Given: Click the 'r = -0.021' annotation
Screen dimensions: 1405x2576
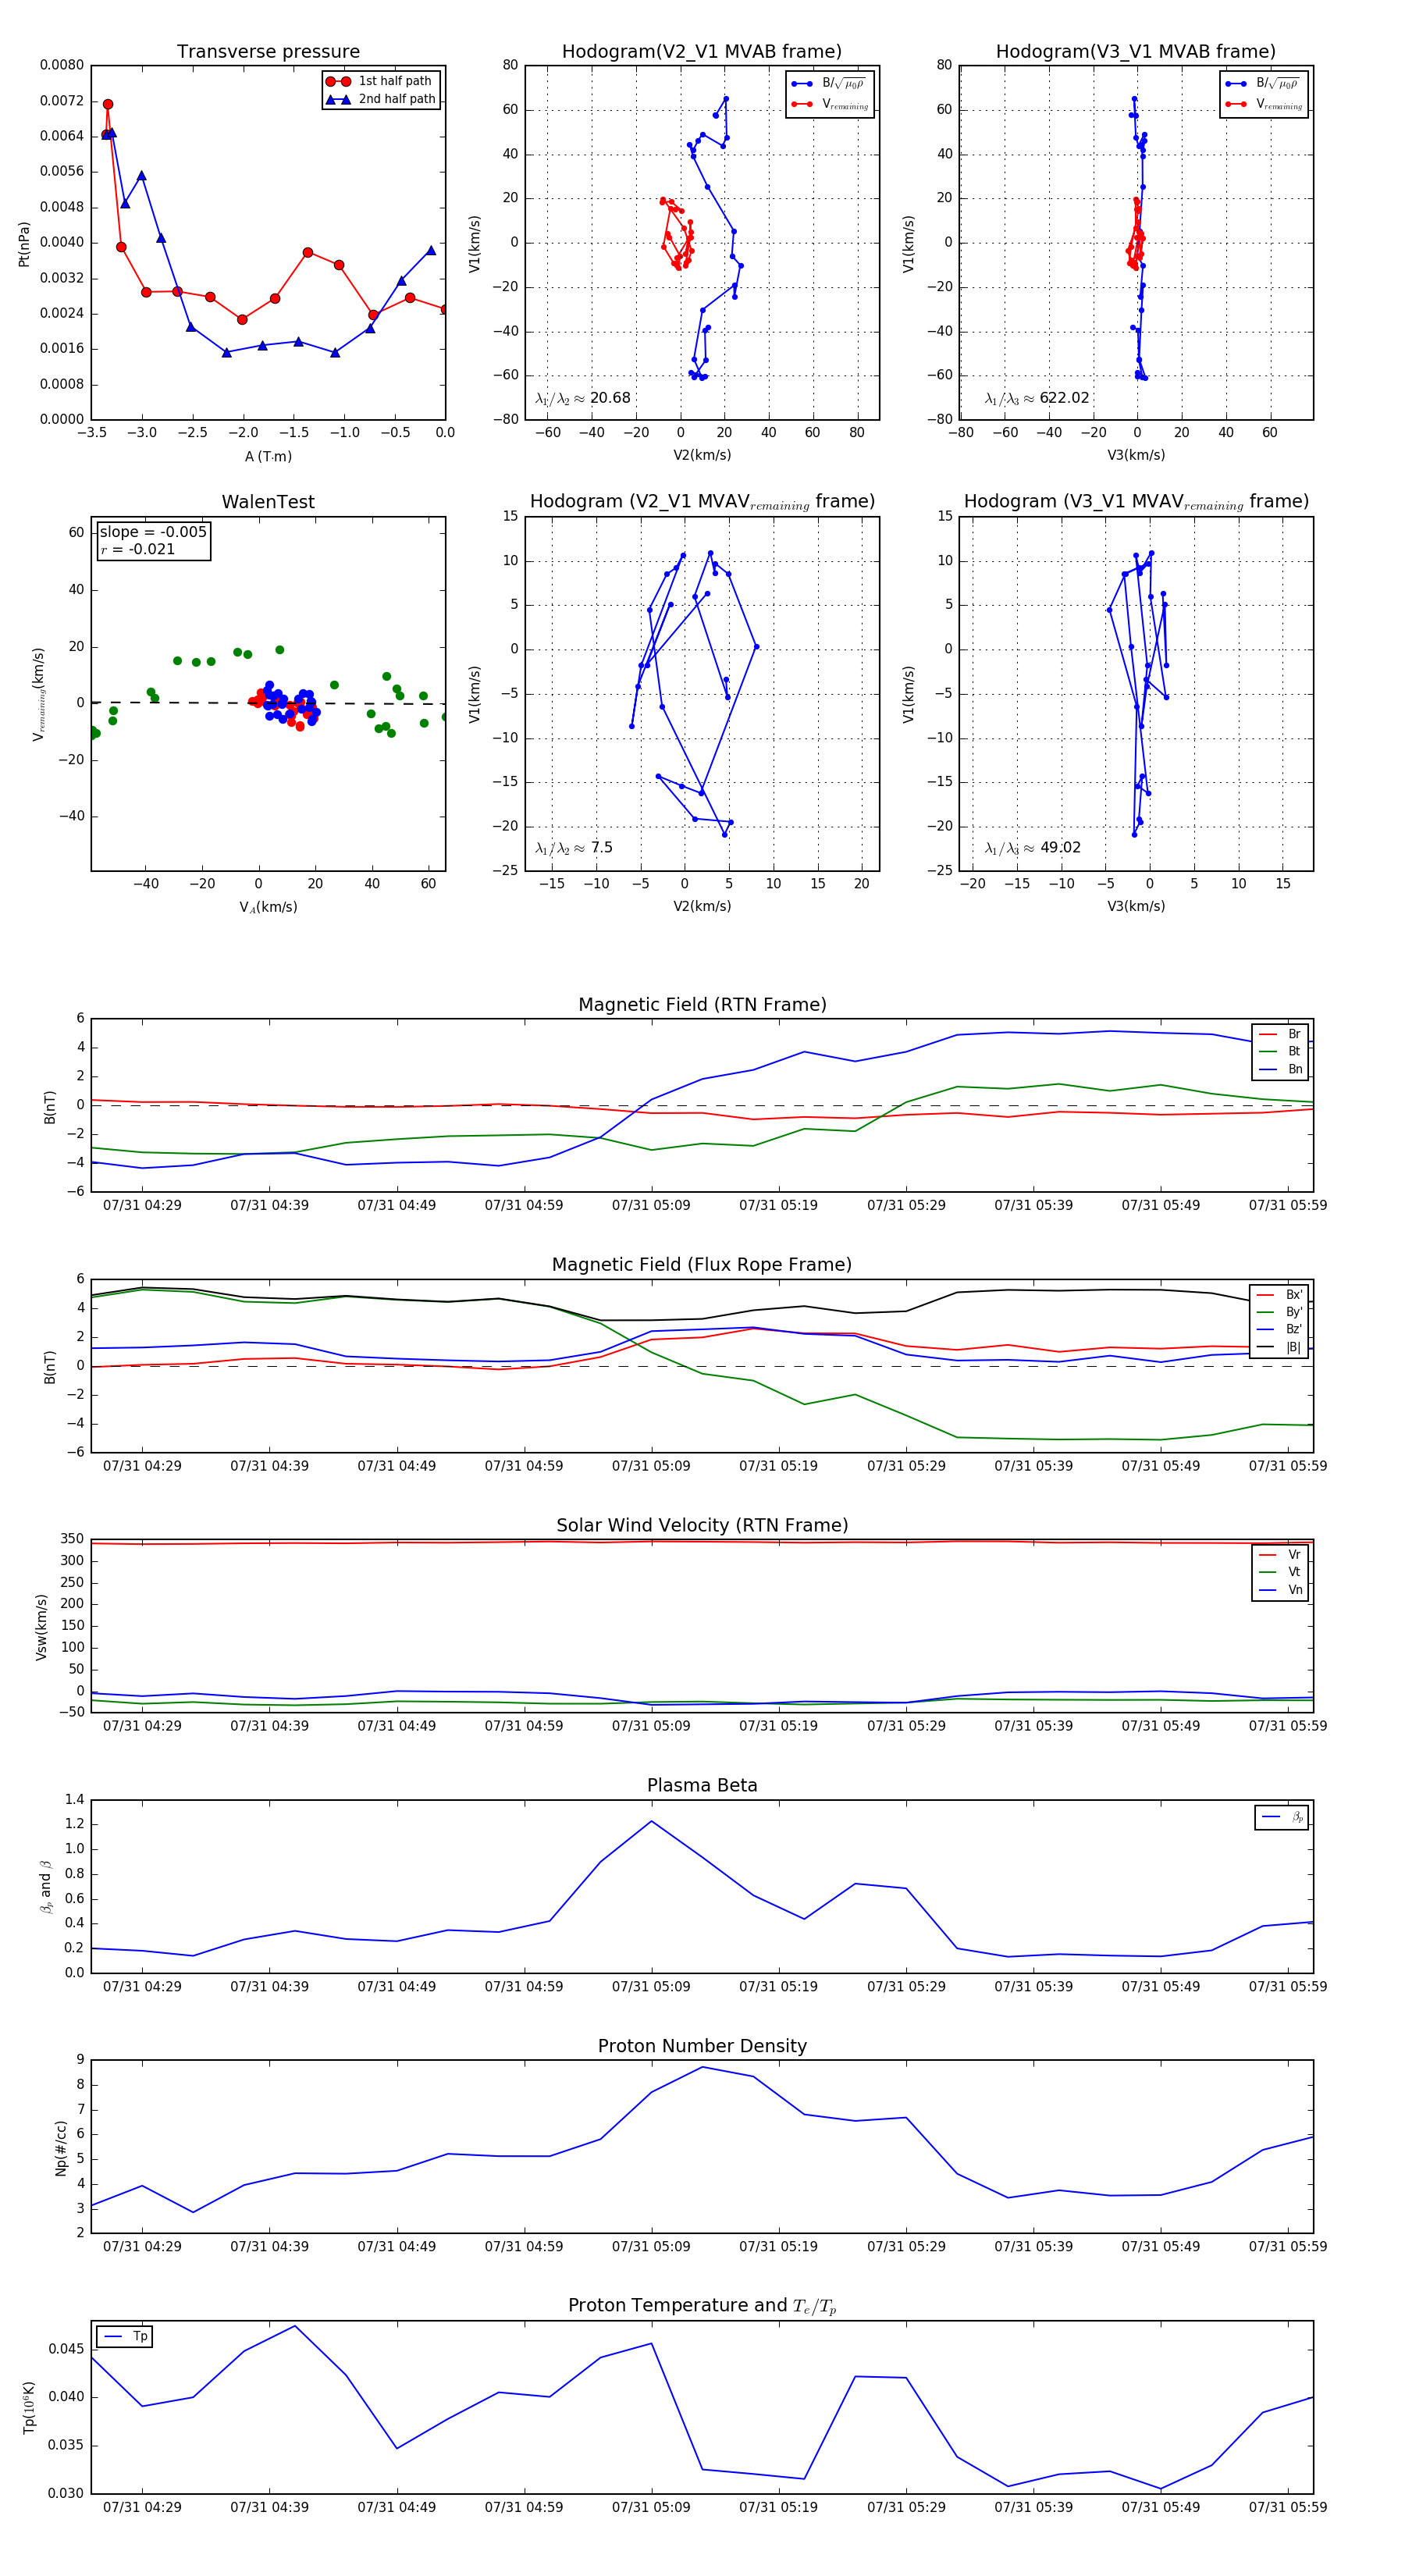Looking at the screenshot, I should (138, 549).
